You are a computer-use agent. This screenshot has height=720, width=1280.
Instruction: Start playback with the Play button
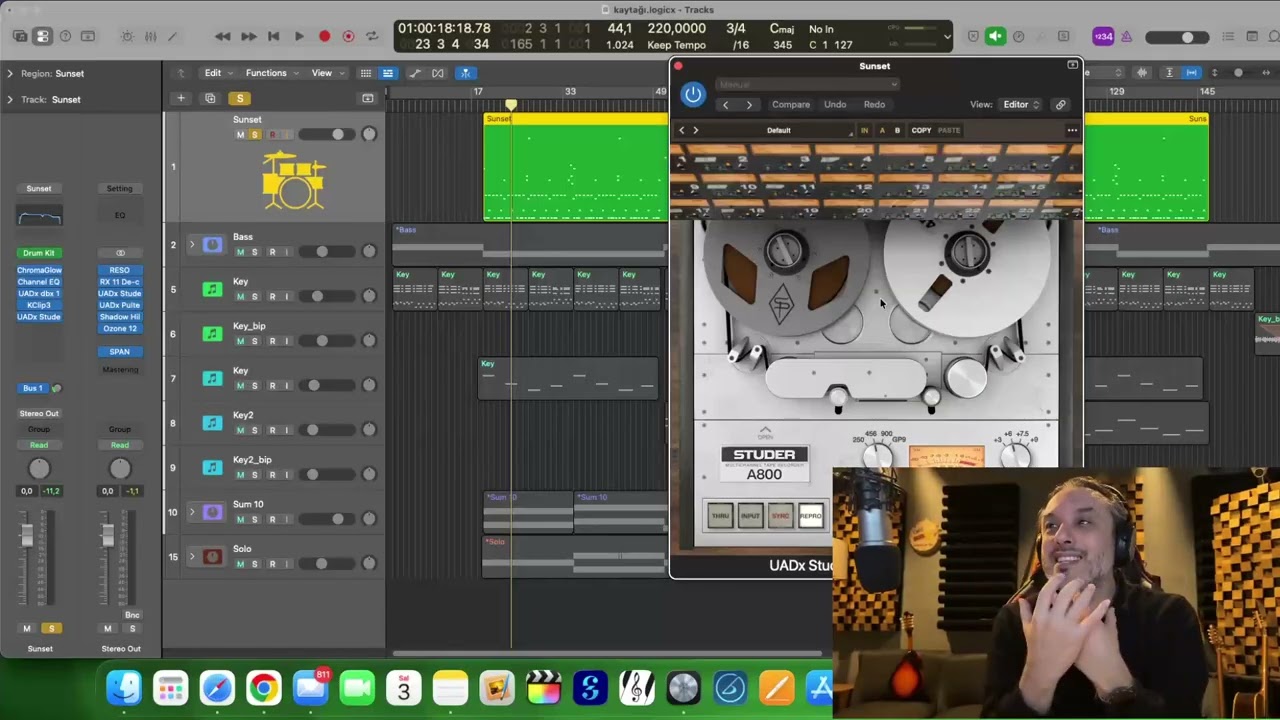299,36
